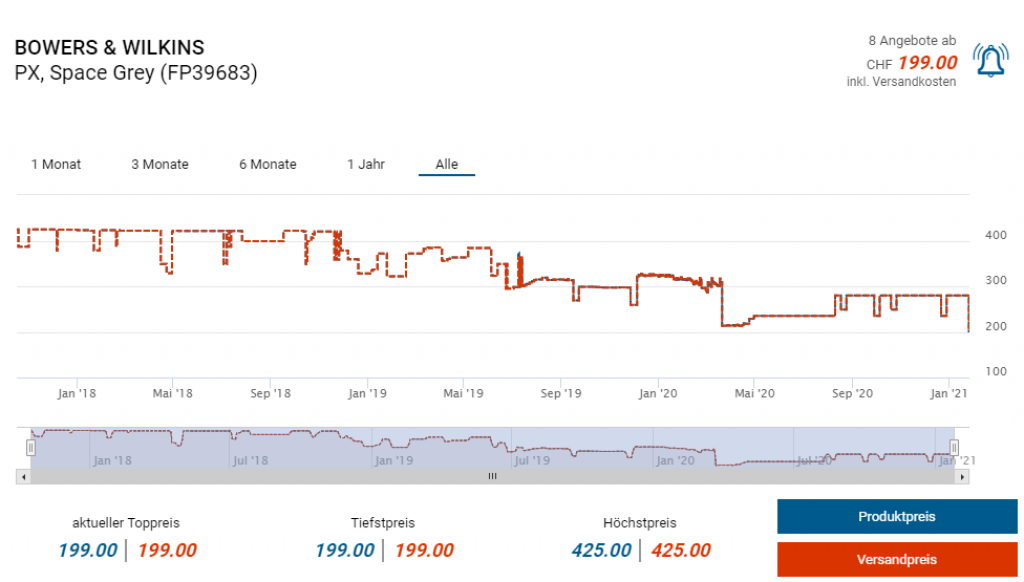The image size is (1024, 582).
Task: Select the Alle time range tab
Action: click(446, 164)
